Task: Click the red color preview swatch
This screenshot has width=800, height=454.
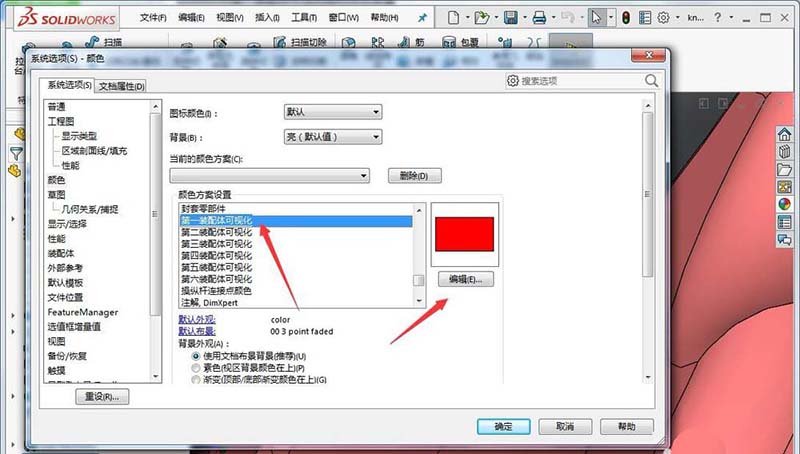Action: 463,236
